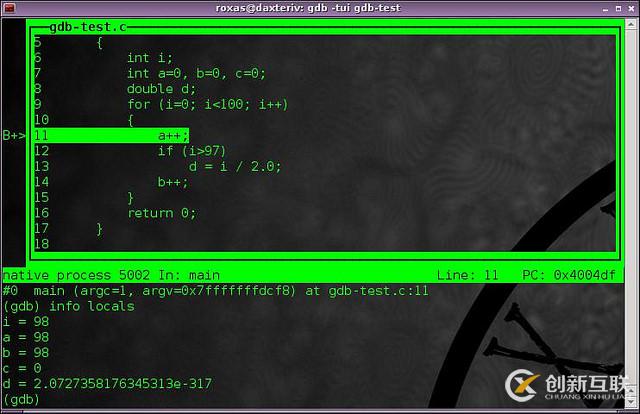640x414 pixels.
Task: Click '(gdb) info locals' command line
Action: point(69,306)
